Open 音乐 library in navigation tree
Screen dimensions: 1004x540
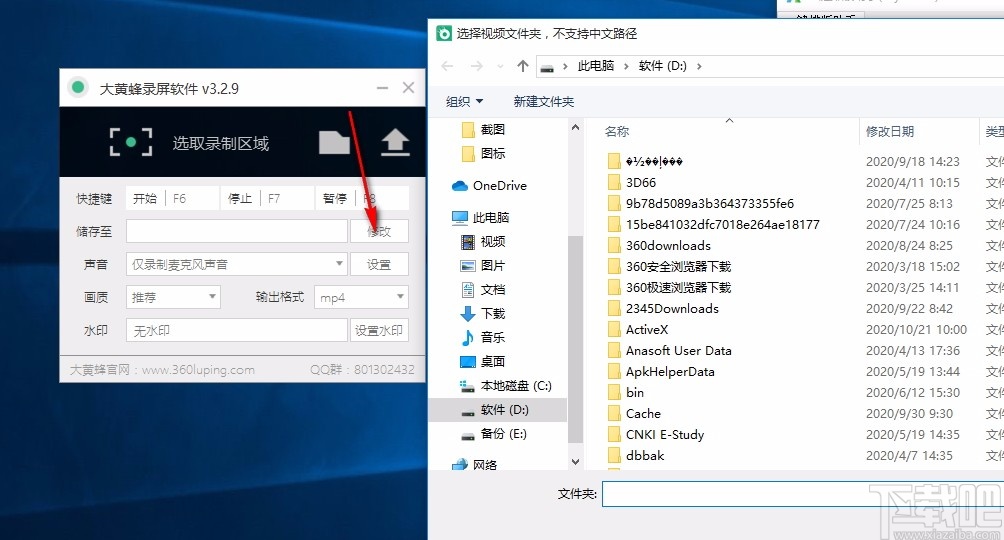point(483,337)
